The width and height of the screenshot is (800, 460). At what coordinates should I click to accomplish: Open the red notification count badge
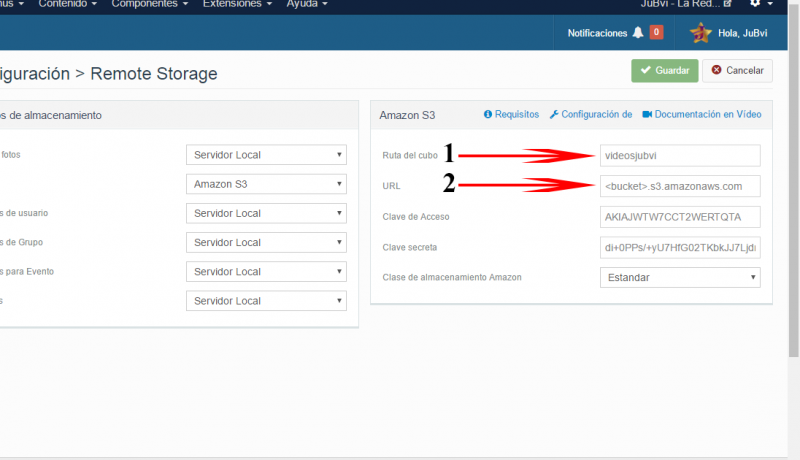click(x=656, y=32)
